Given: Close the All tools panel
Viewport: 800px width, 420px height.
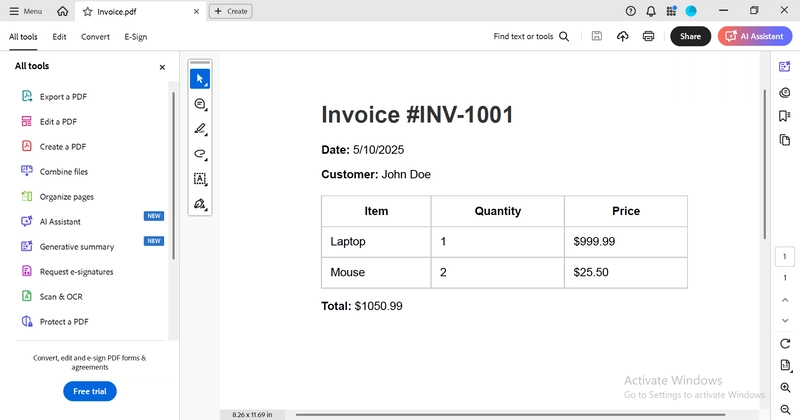Looking at the screenshot, I should tap(162, 67).
